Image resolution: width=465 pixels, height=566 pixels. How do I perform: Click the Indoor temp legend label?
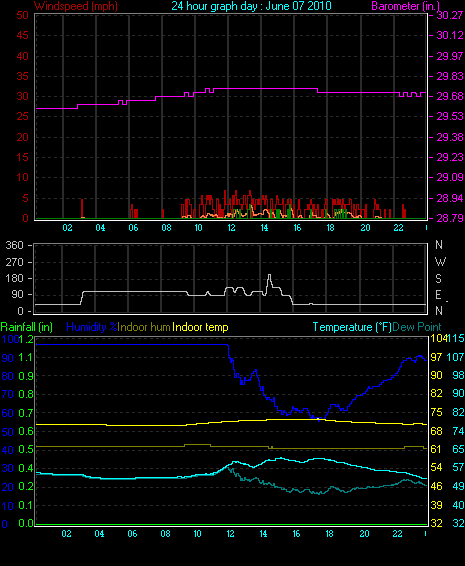(200, 327)
